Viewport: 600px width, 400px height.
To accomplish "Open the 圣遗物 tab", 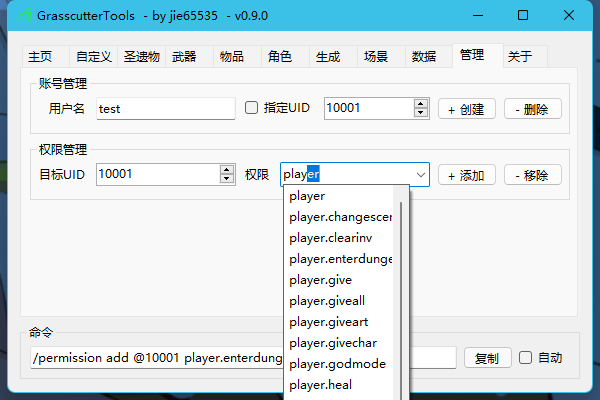I will pyautogui.click(x=141, y=57).
